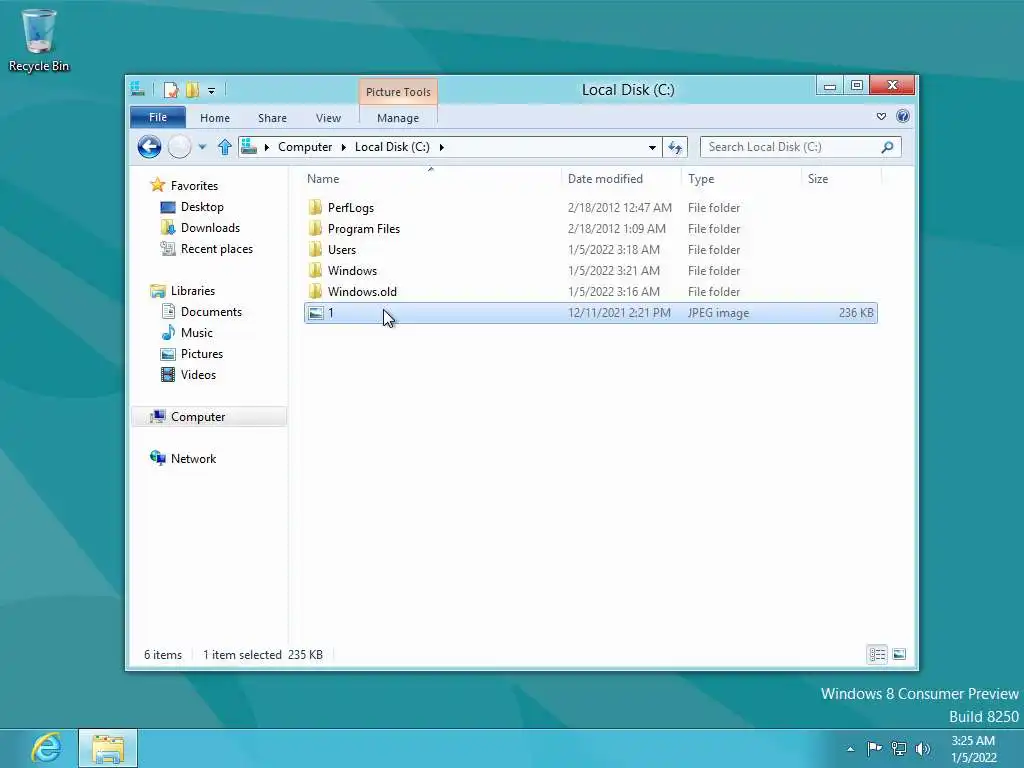
Task: Open the File menu tab
Action: click(158, 117)
